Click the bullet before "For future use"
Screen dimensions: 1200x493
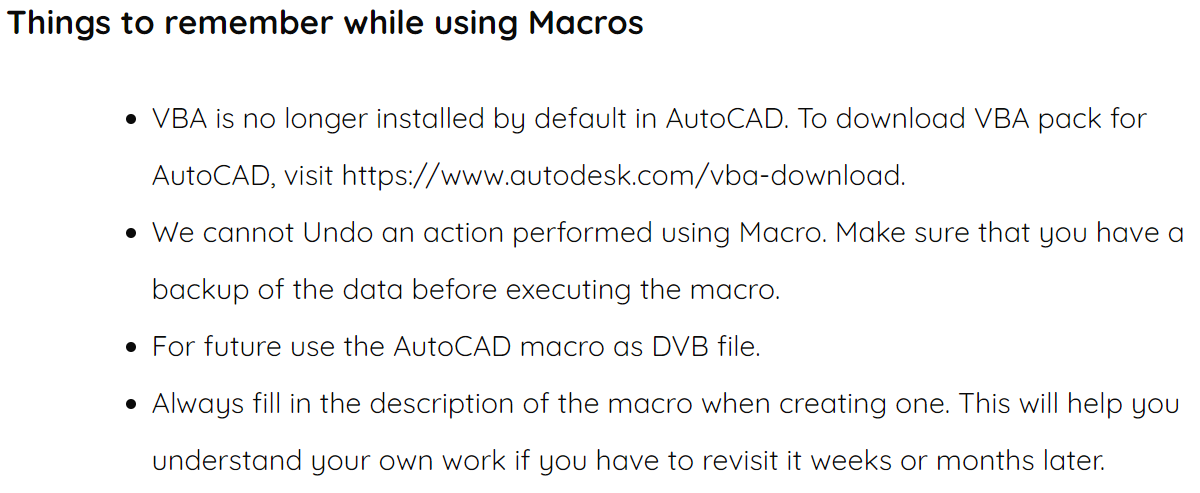click(x=131, y=348)
